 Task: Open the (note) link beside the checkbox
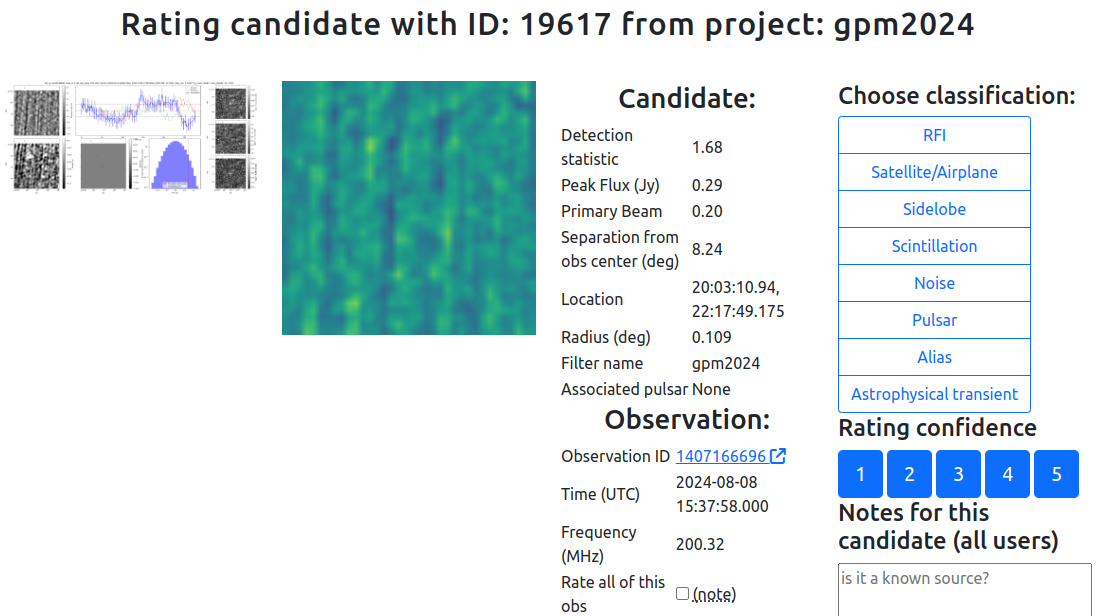click(x=712, y=592)
